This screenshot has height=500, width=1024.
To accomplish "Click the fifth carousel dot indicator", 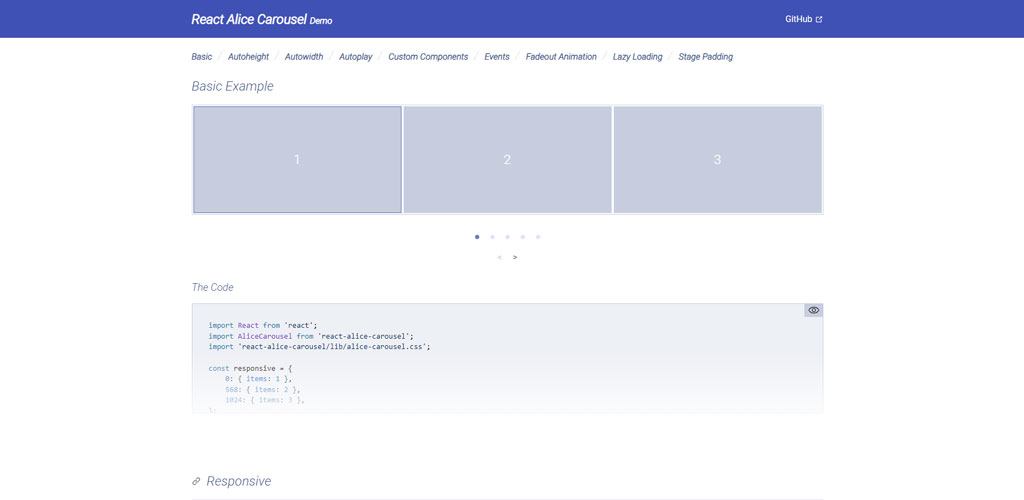I will [538, 237].
